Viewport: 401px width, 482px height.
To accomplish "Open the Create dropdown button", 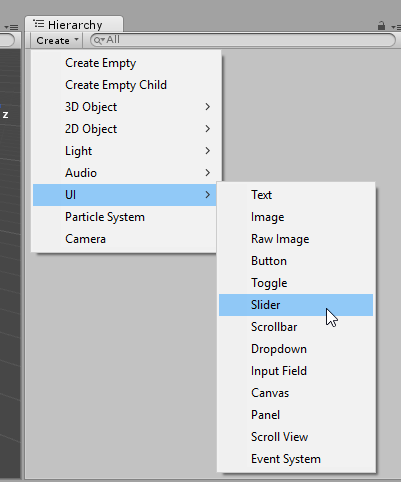I will point(57,40).
